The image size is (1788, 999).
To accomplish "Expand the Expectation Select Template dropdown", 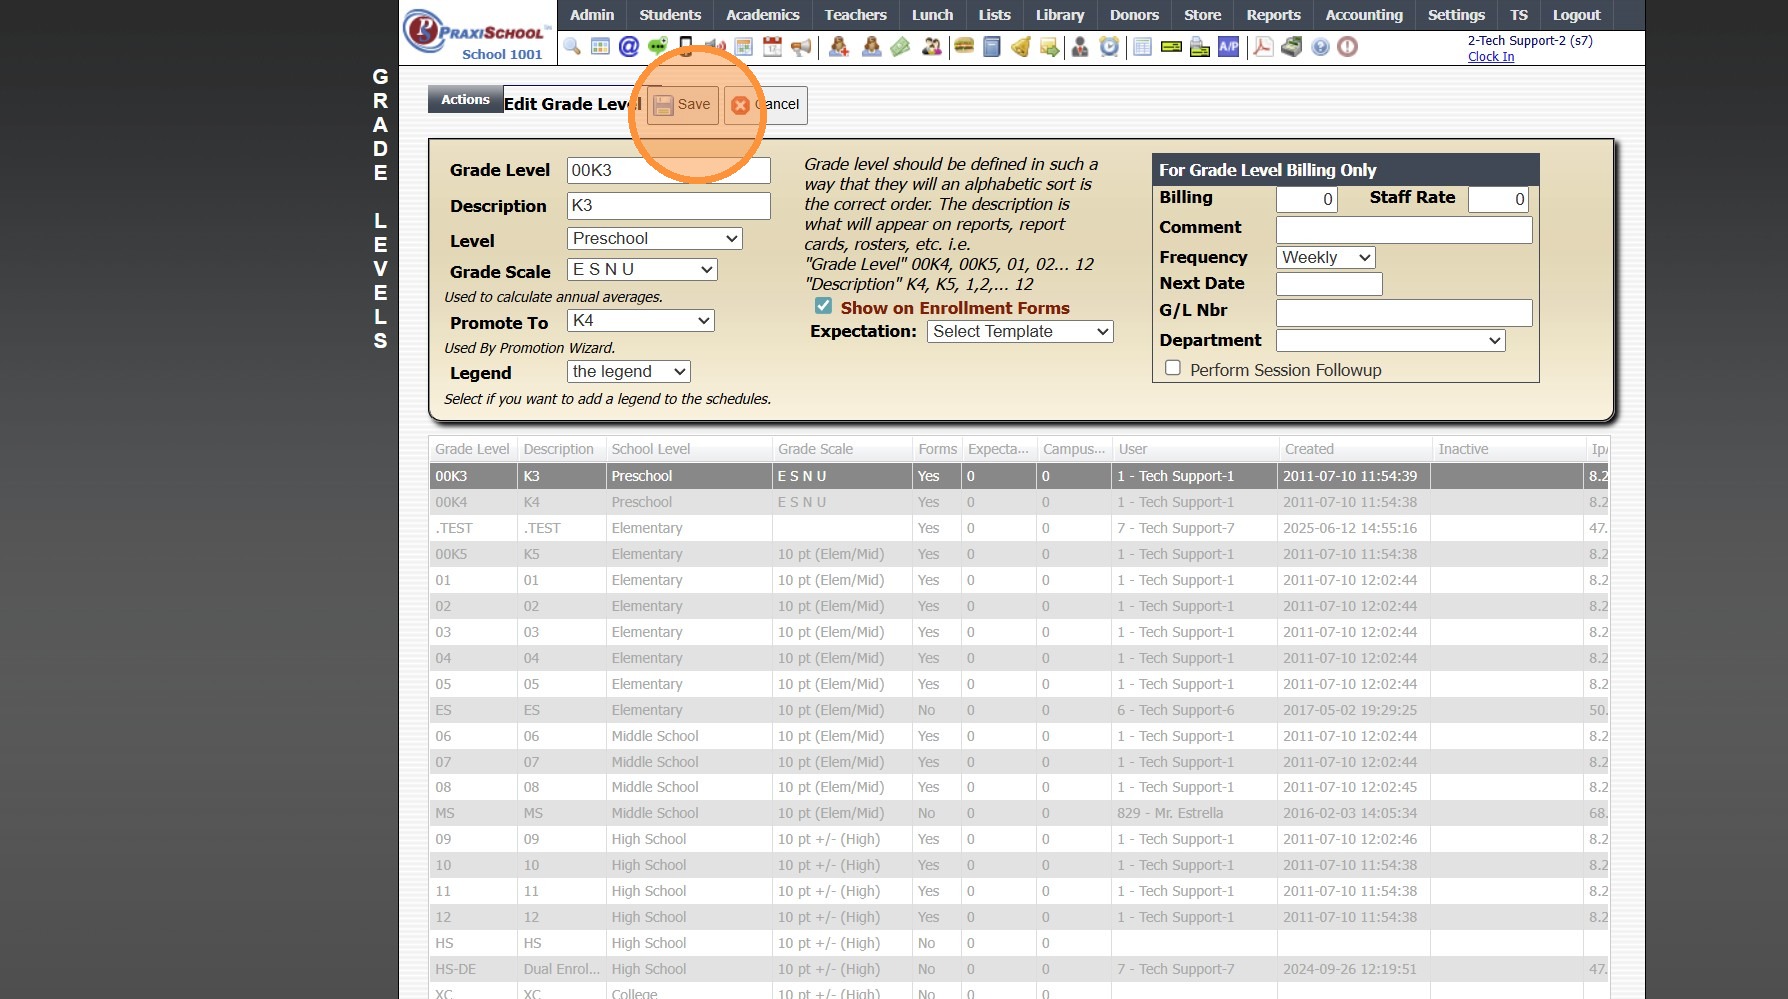I will 1020,332.
